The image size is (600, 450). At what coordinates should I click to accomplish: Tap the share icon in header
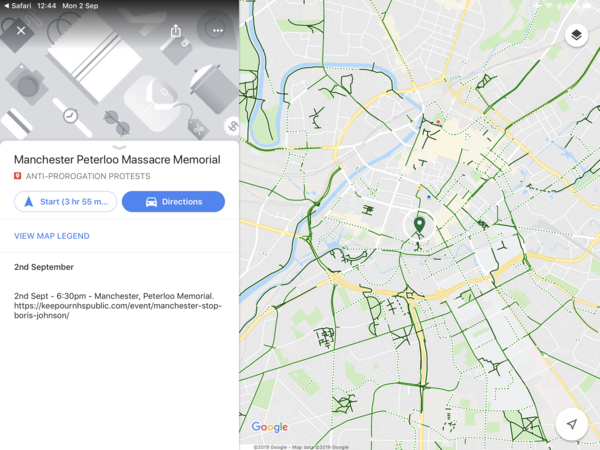(x=176, y=30)
